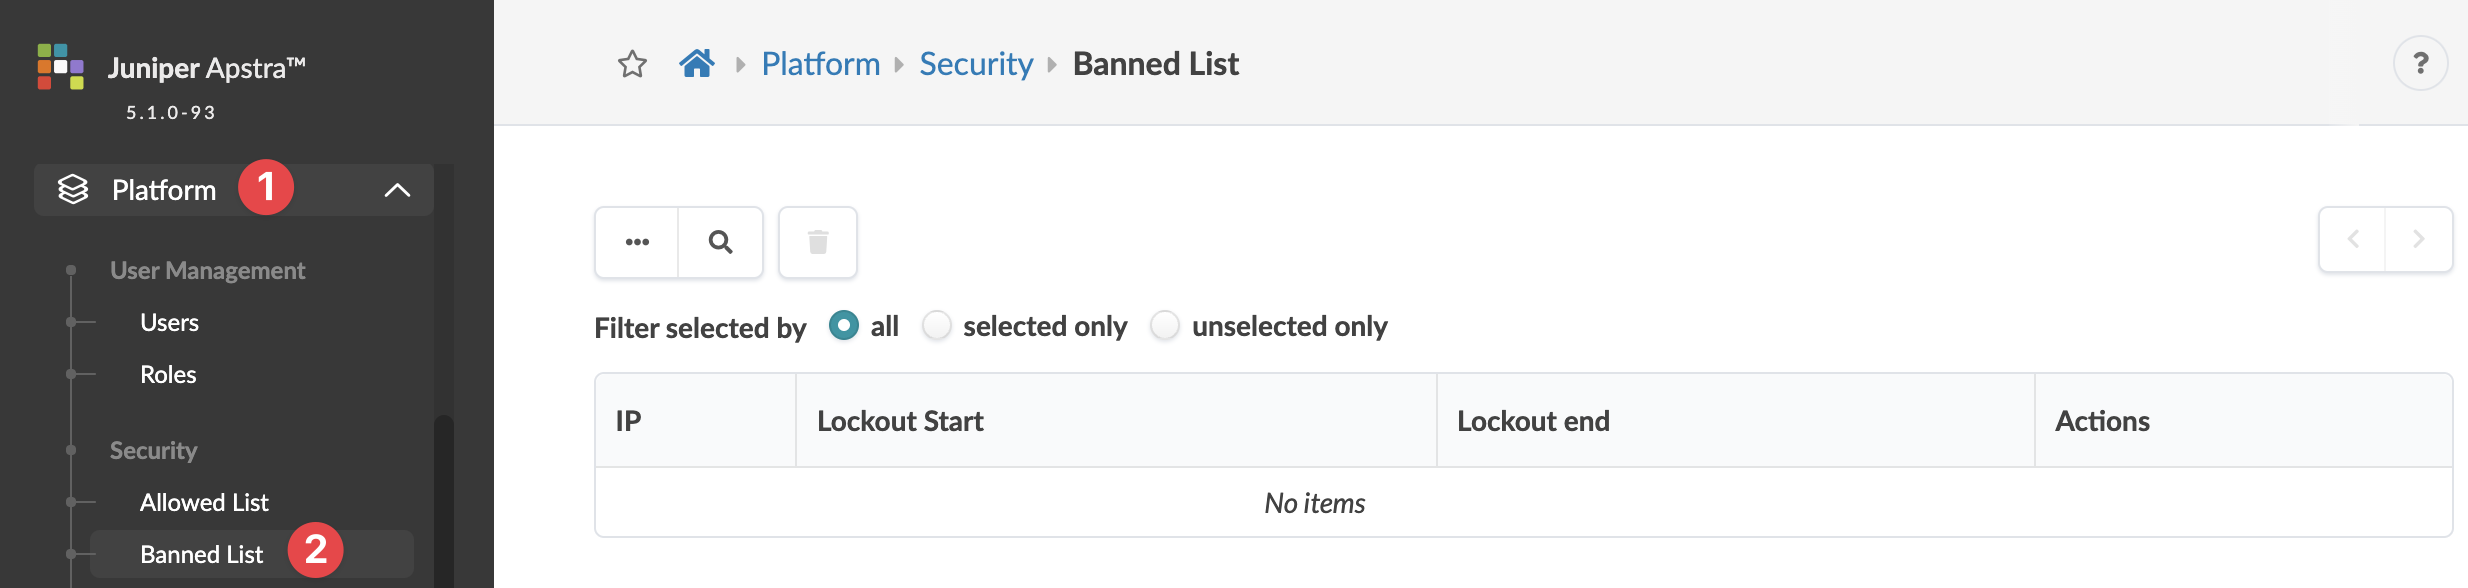Collapse the Platform menu chevron
Viewport: 2468px width, 588px height.
pyautogui.click(x=397, y=190)
